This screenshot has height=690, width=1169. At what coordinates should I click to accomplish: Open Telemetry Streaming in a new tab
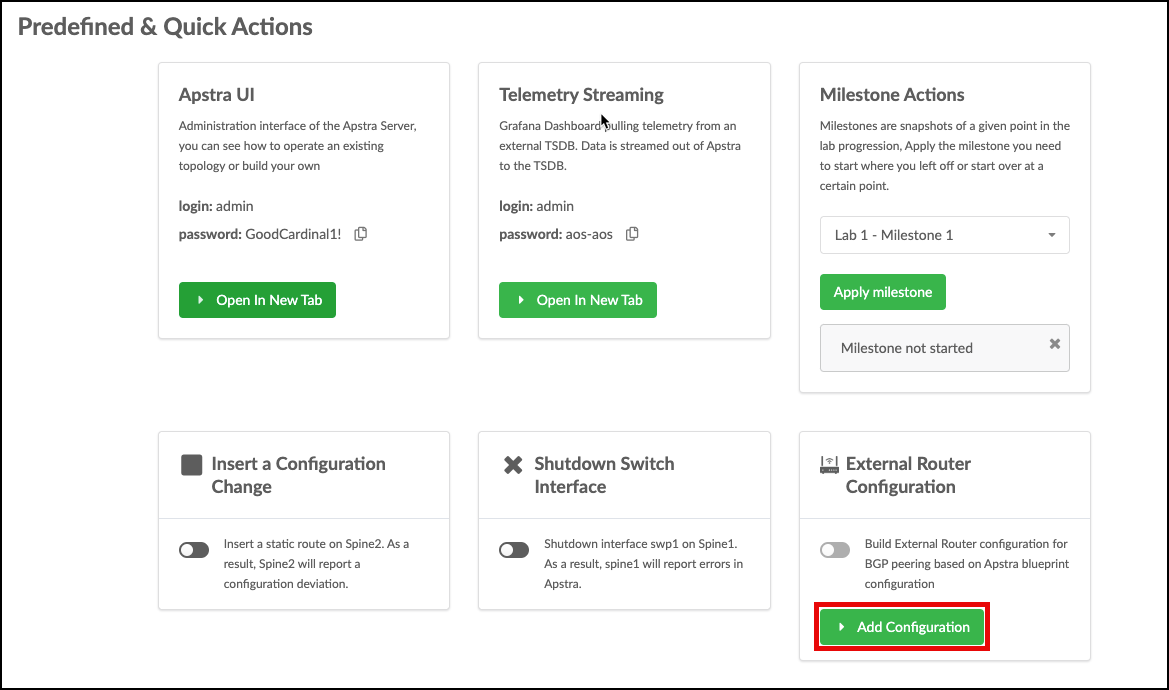click(x=578, y=300)
